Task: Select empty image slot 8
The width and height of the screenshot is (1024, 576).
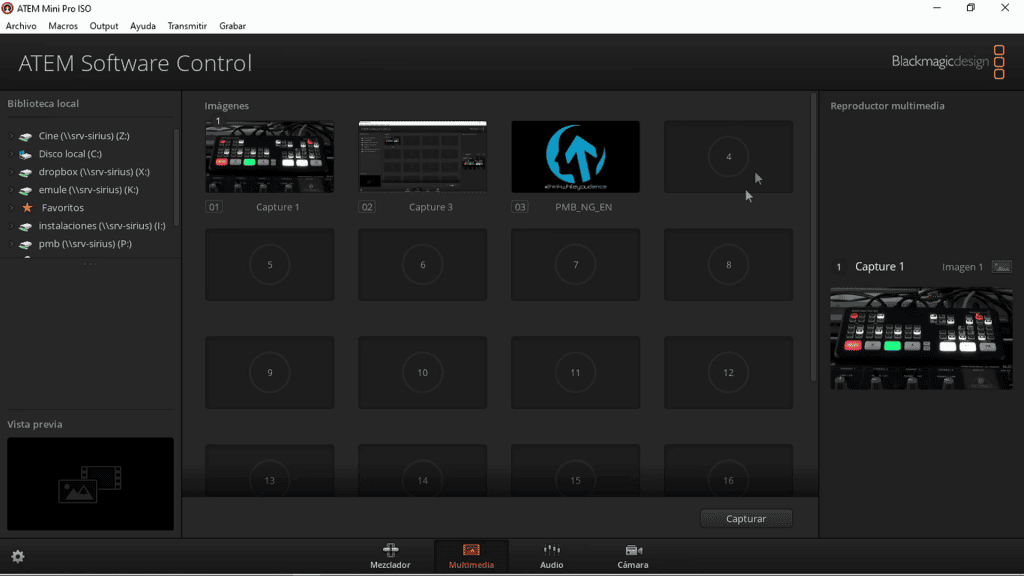Action: click(728, 264)
